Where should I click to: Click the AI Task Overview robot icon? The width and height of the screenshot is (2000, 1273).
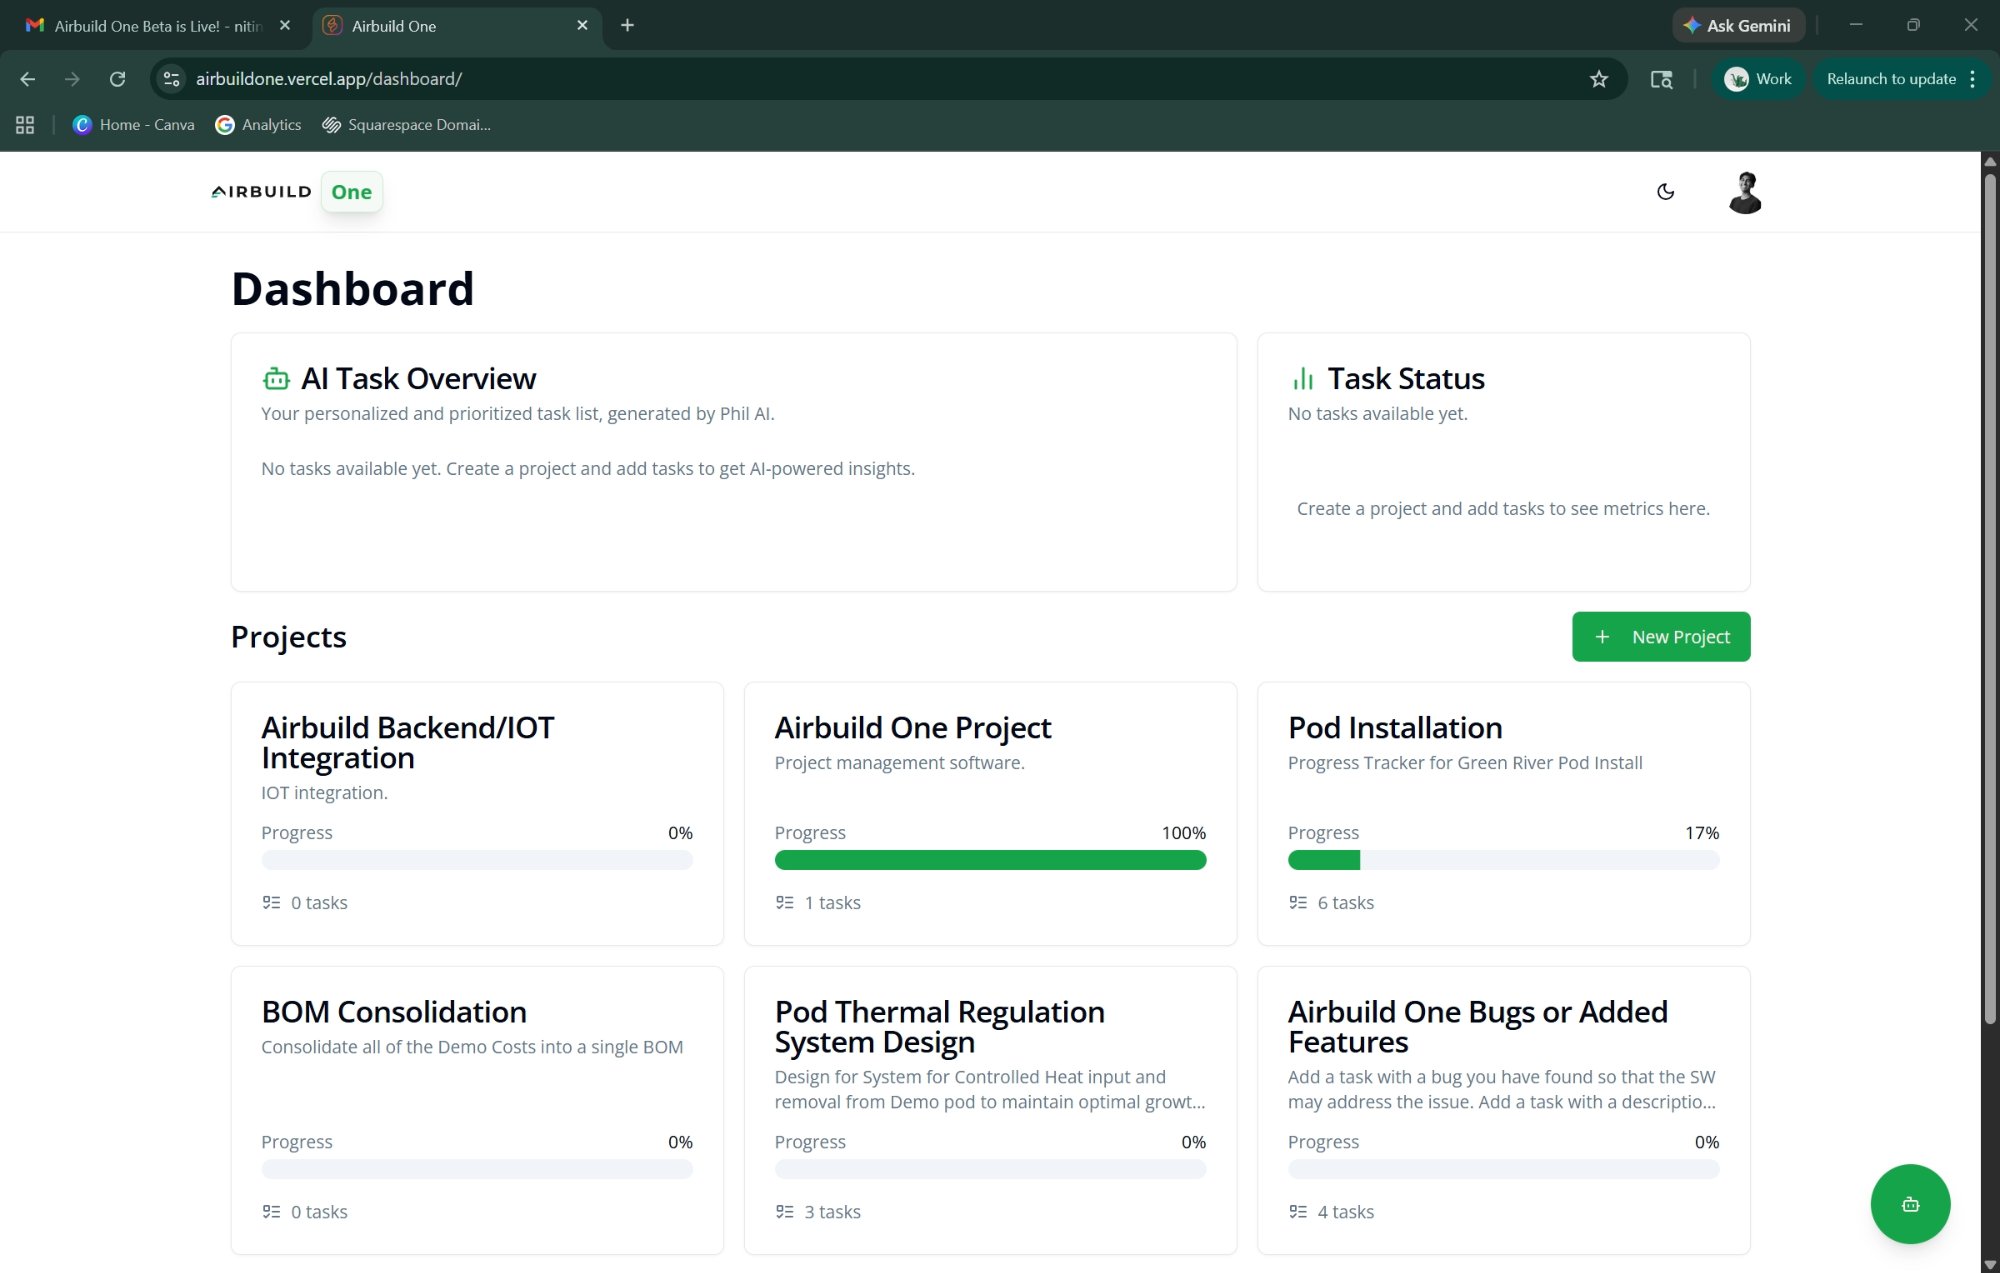[x=276, y=378]
